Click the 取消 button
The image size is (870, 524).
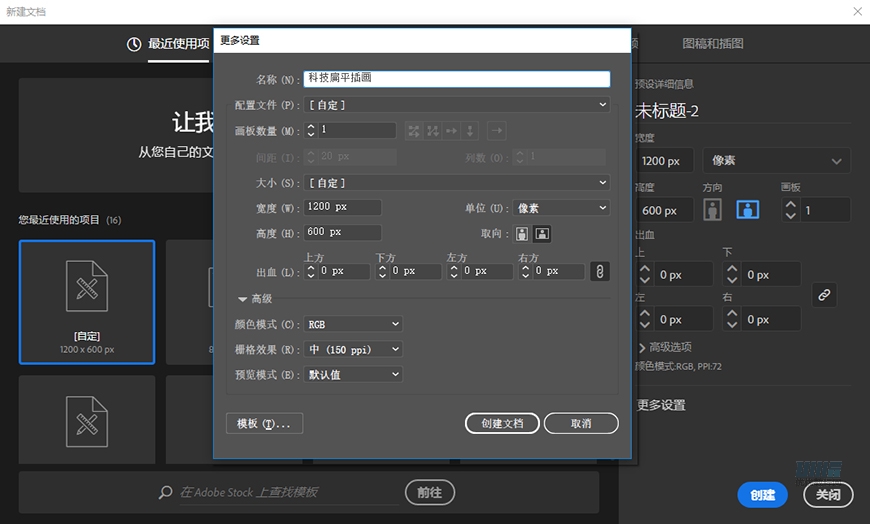point(581,423)
